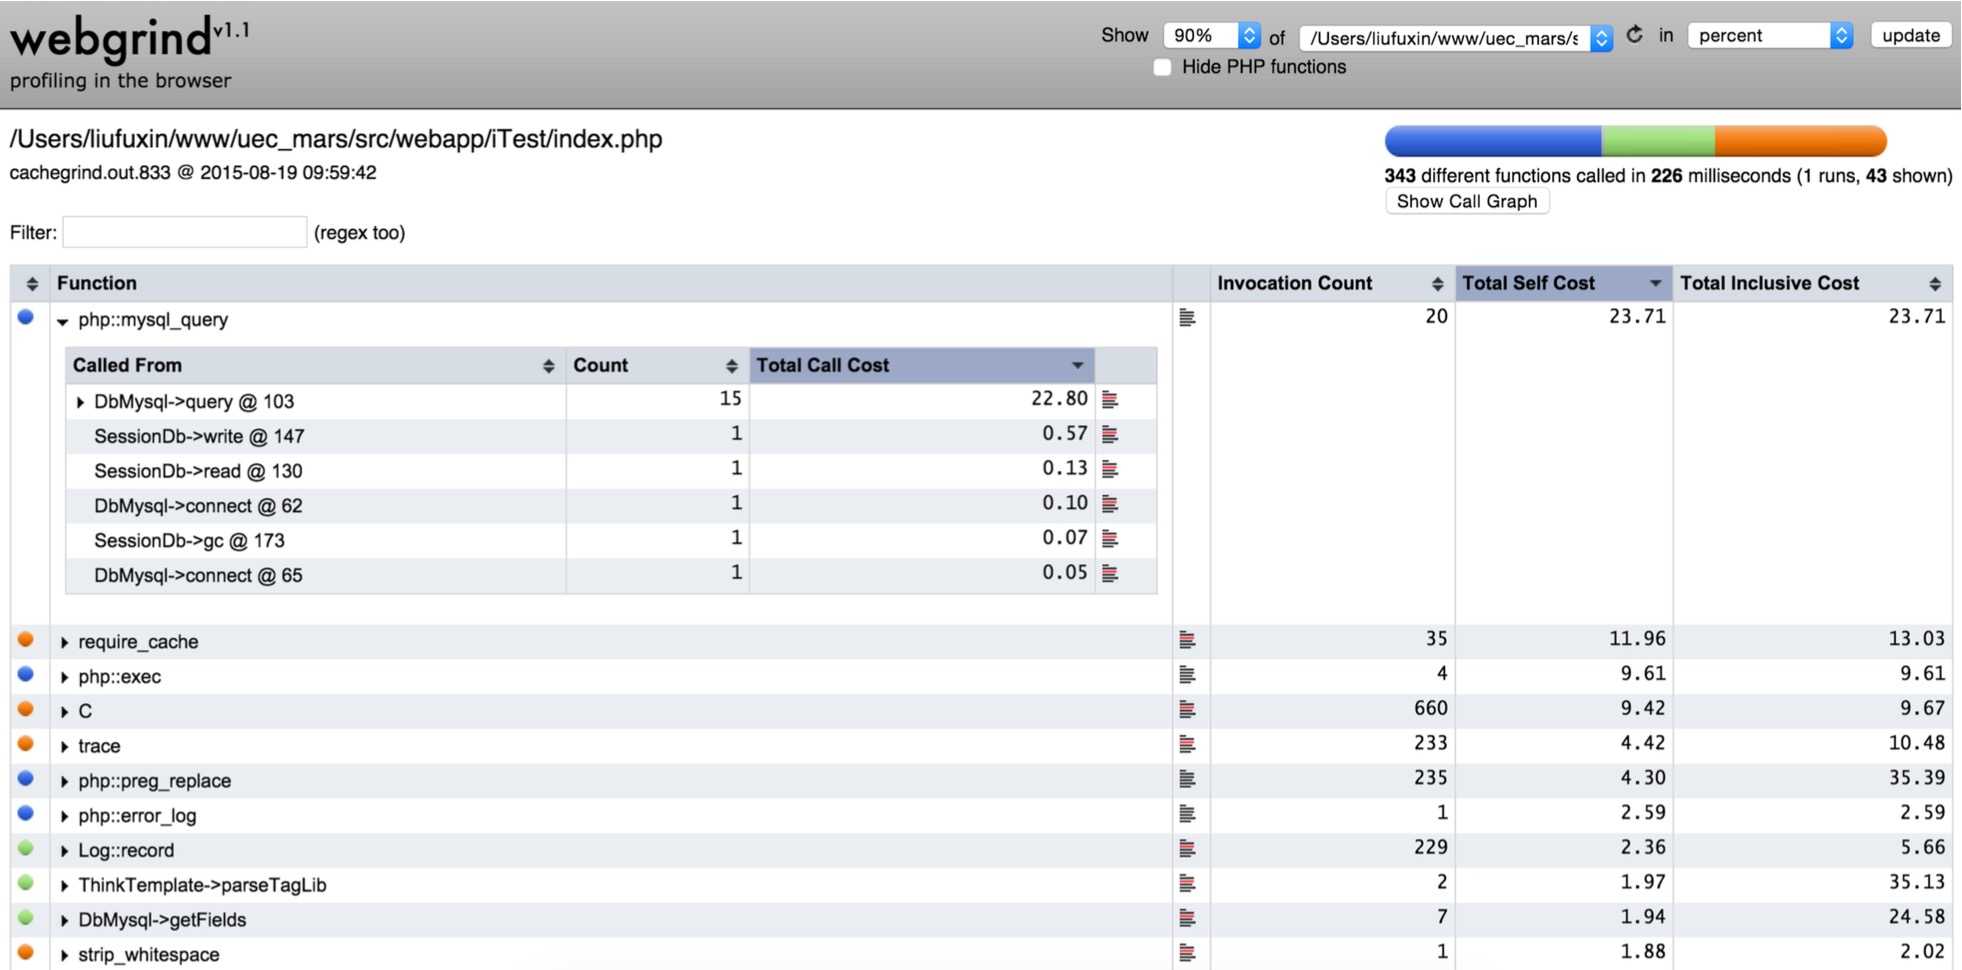This screenshot has width=1962, height=970.
Task: Click green dot beside DbMysql->getFields
Action: [26, 917]
